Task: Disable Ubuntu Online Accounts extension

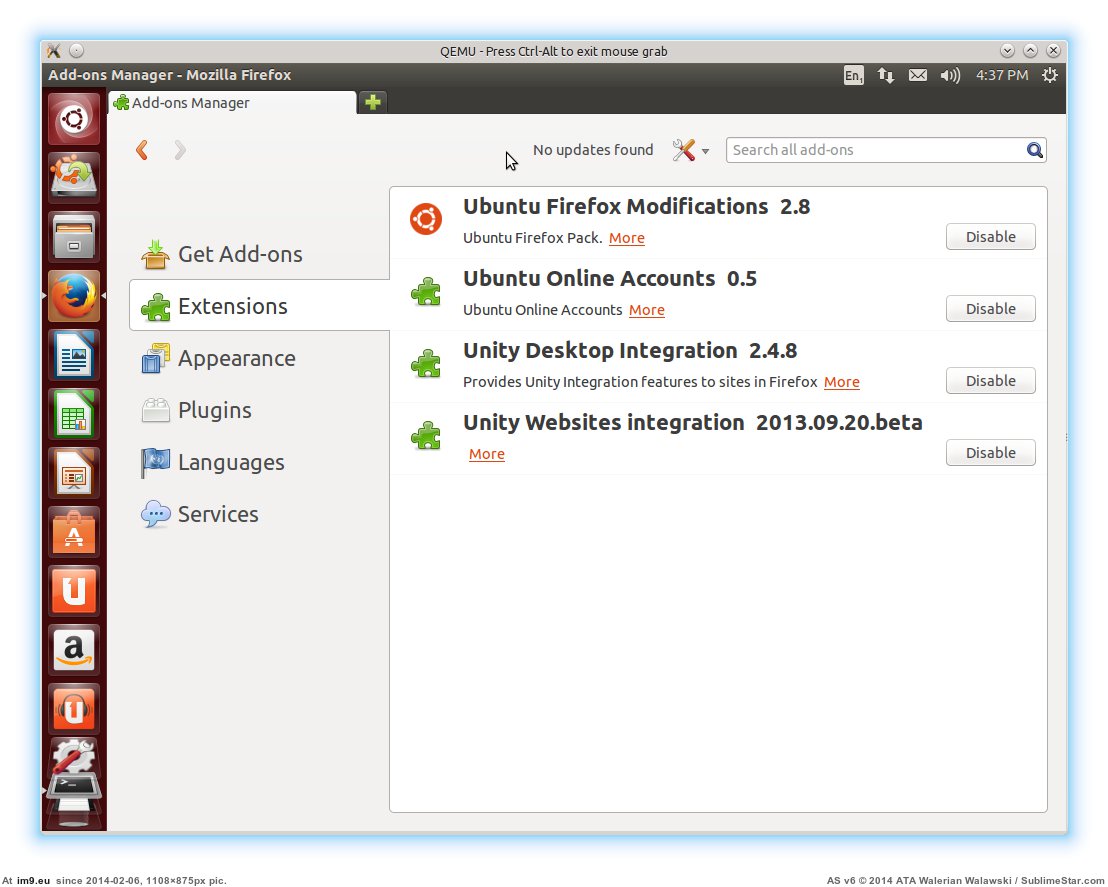Action: pyautogui.click(x=990, y=309)
